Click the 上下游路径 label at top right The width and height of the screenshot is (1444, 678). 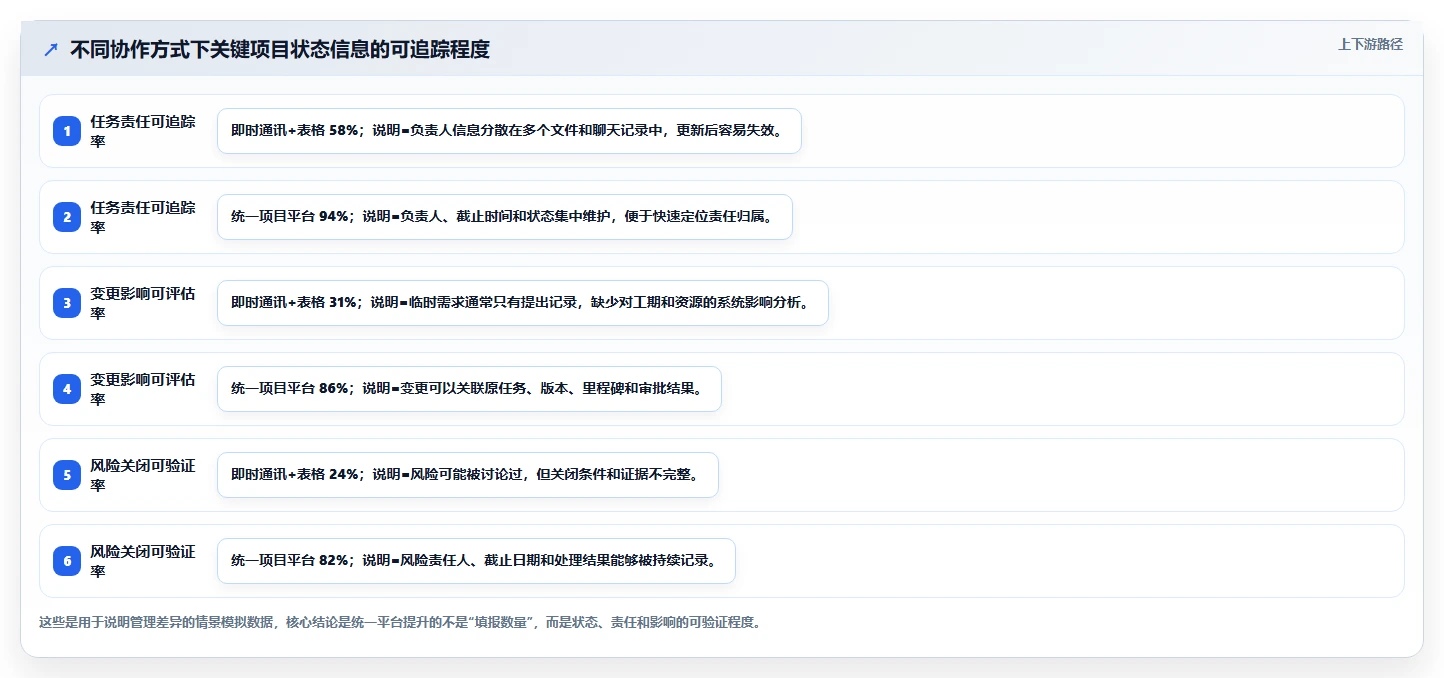pos(1371,45)
